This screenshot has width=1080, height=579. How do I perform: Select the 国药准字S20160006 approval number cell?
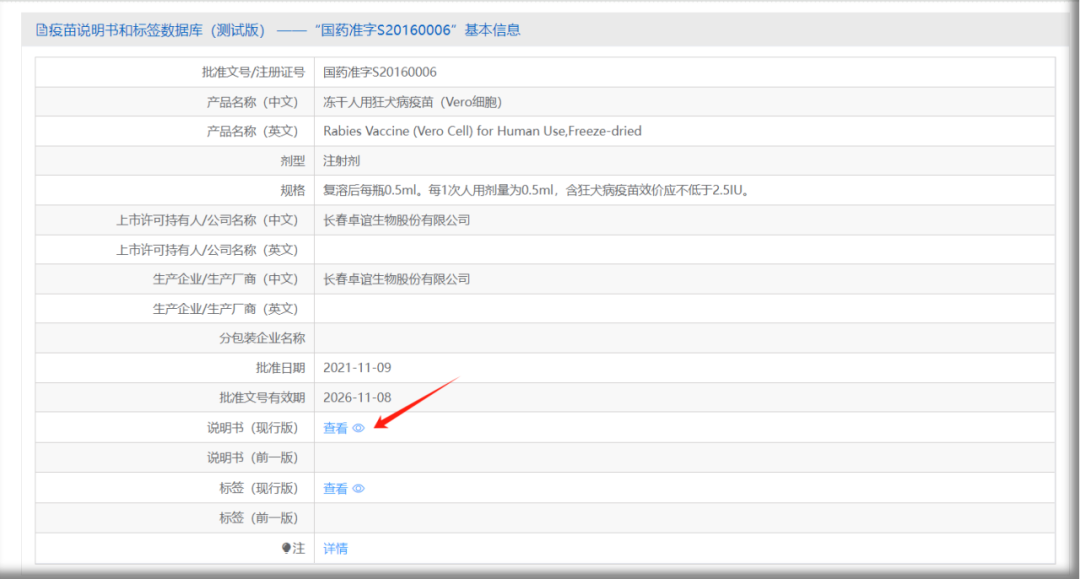pos(380,72)
